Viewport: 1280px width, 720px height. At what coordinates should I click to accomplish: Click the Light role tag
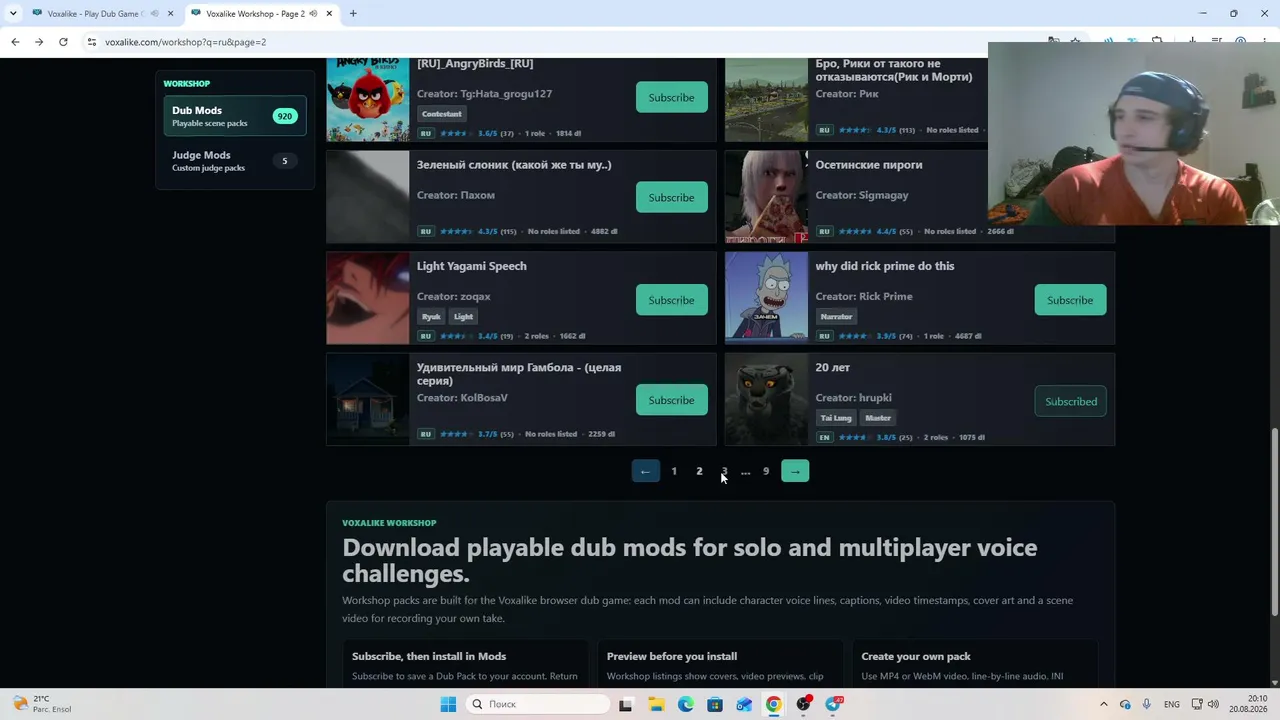(x=463, y=316)
